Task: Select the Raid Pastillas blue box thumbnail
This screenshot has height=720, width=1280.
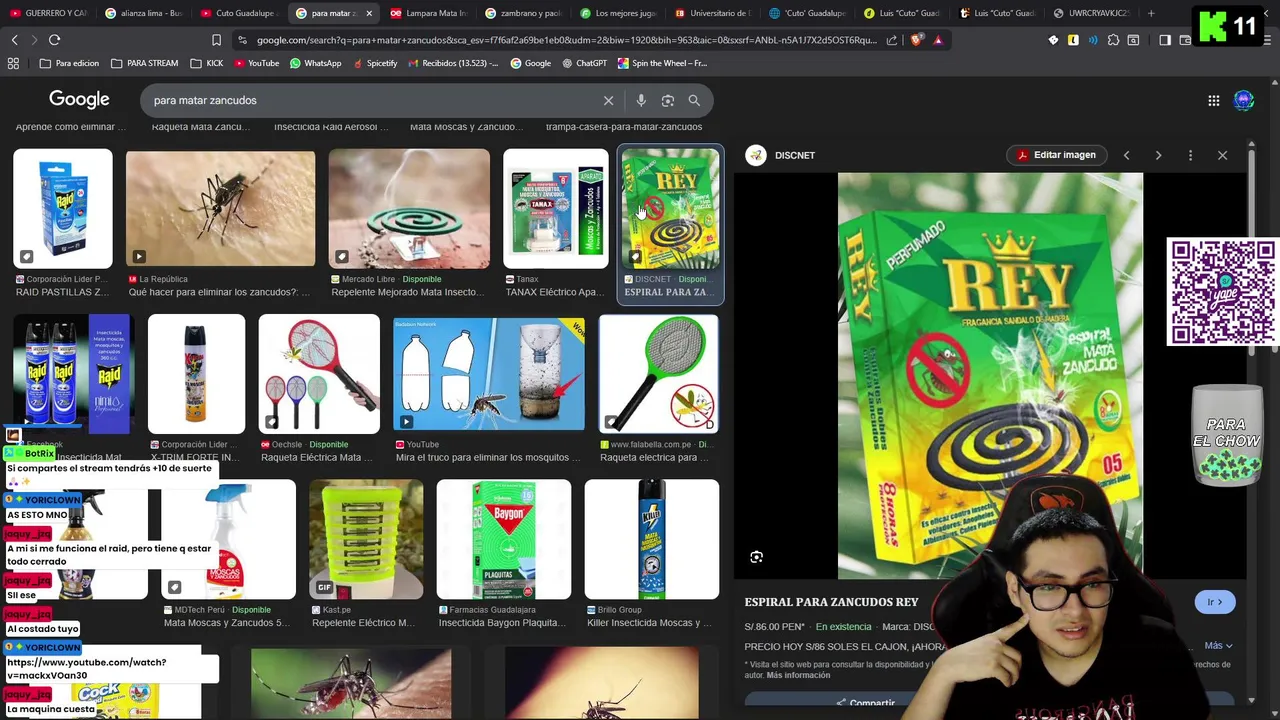Action: (63, 208)
